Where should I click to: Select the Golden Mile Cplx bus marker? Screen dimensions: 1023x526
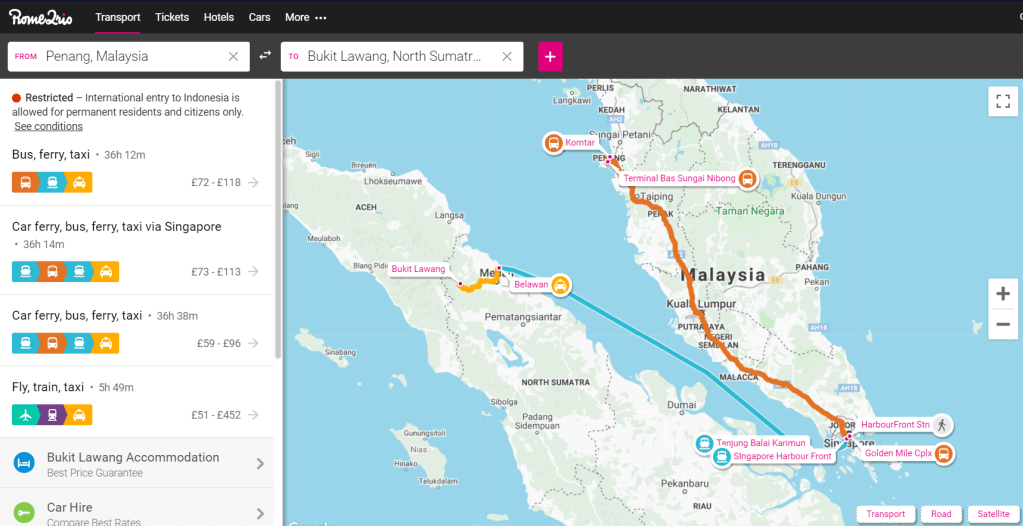(942, 454)
